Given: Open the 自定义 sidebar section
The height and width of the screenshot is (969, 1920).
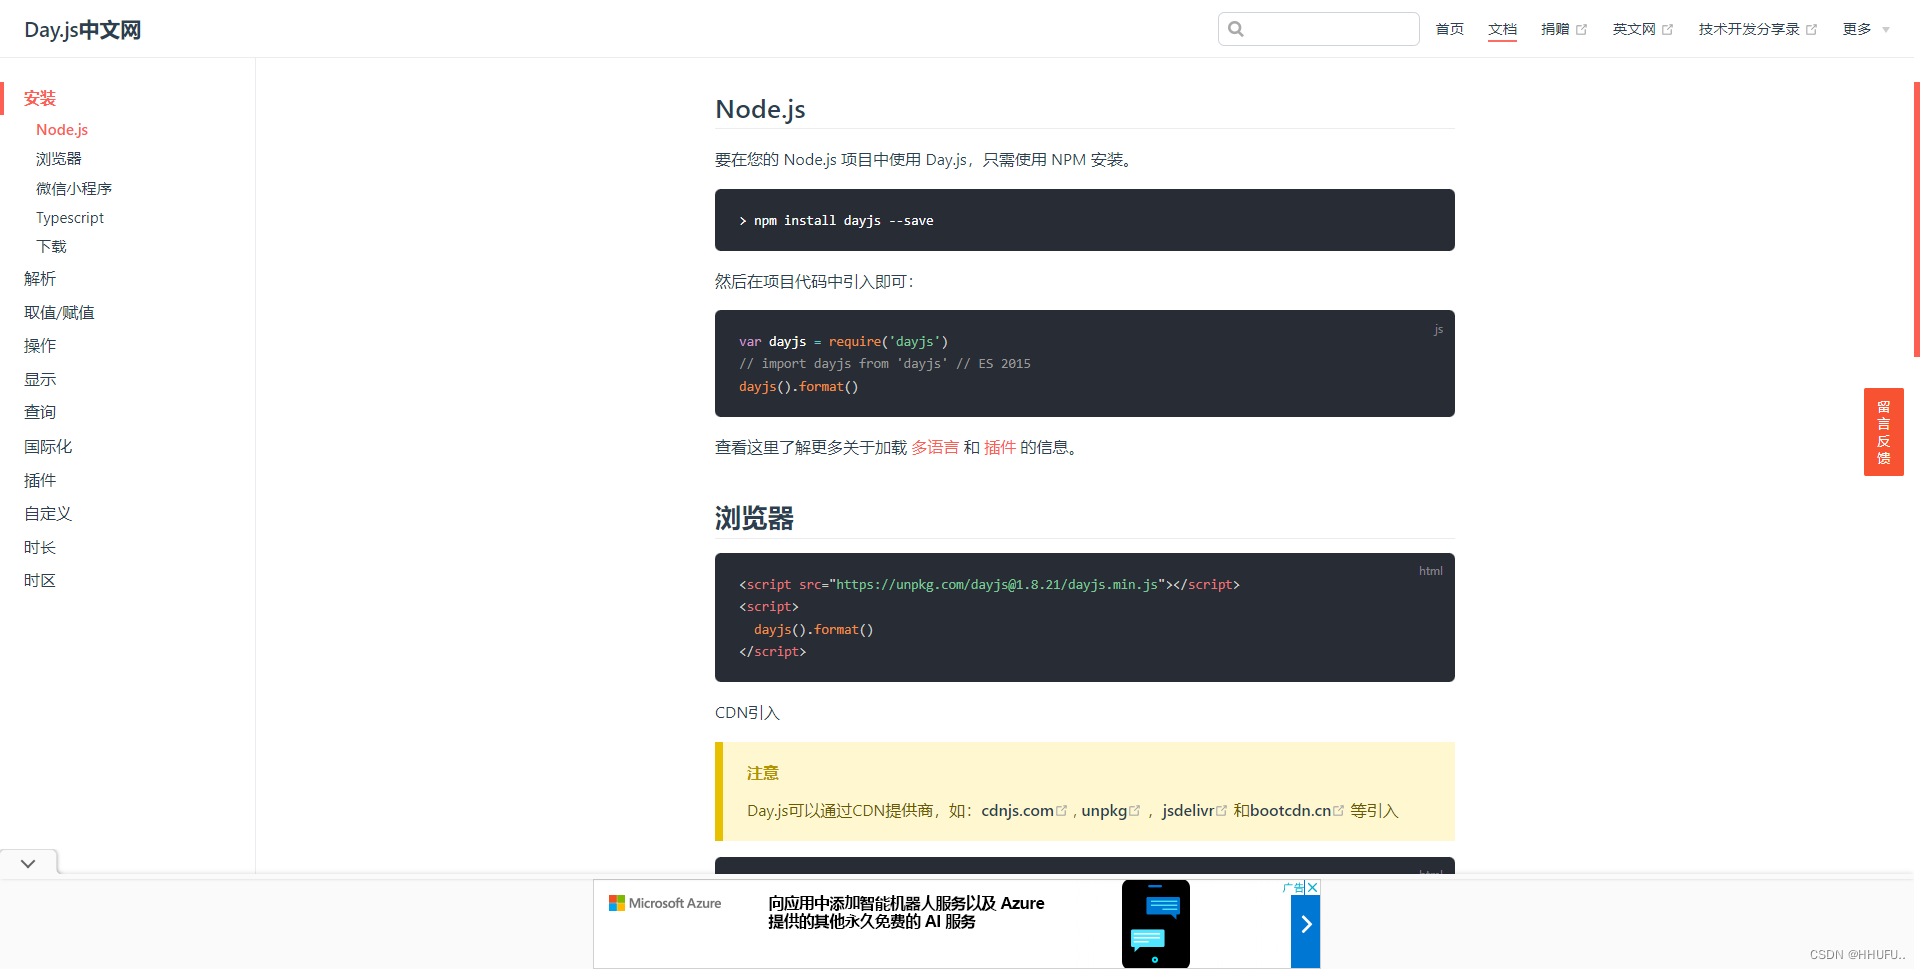Looking at the screenshot, I should [x=48, y=513].
